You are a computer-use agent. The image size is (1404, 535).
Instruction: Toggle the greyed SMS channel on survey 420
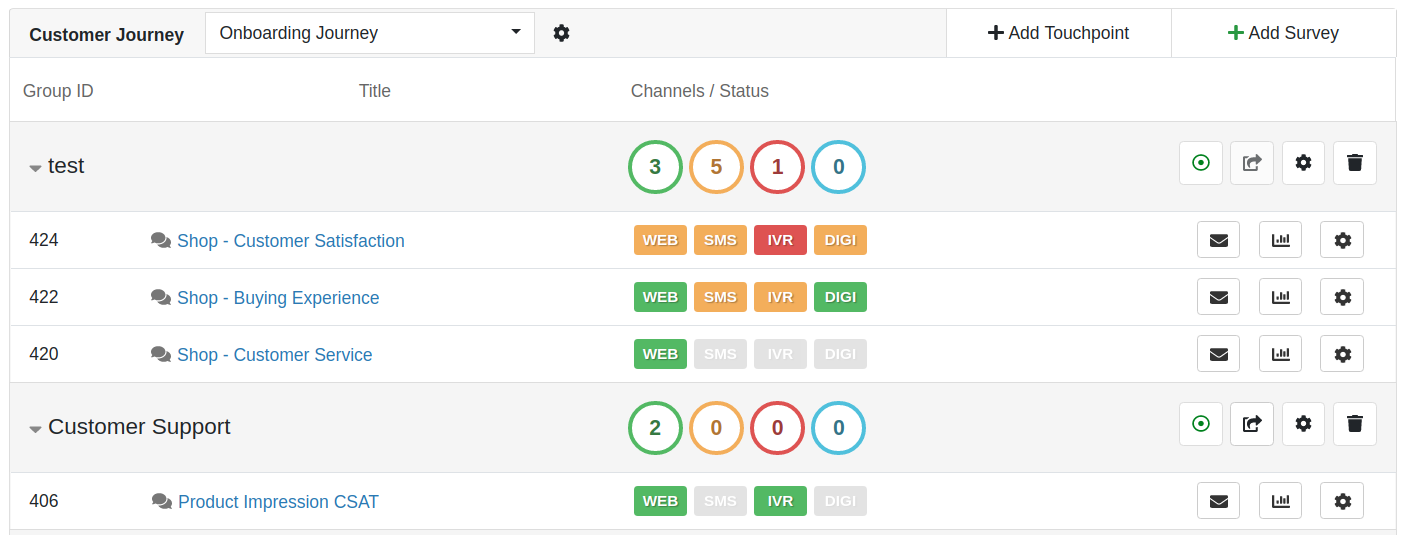coord(720,354)
